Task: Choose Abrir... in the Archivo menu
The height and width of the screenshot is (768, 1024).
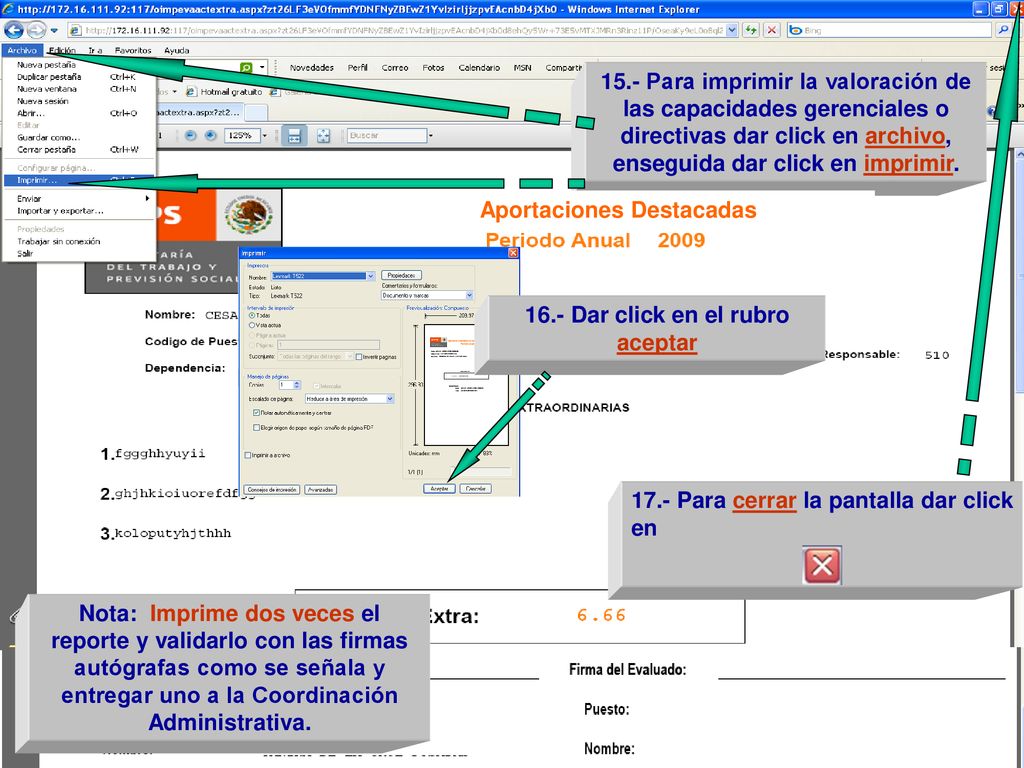Action: point(78,113)
